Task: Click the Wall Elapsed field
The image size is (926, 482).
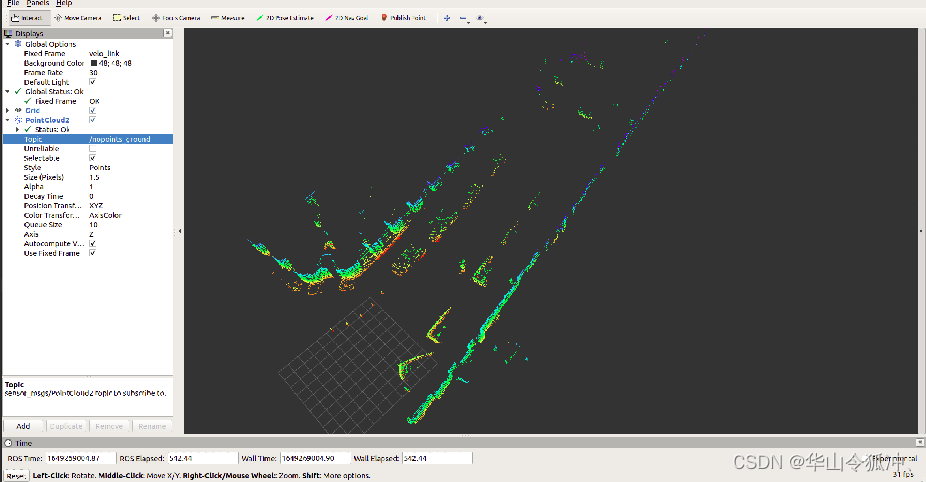Action: coord(437,458)
